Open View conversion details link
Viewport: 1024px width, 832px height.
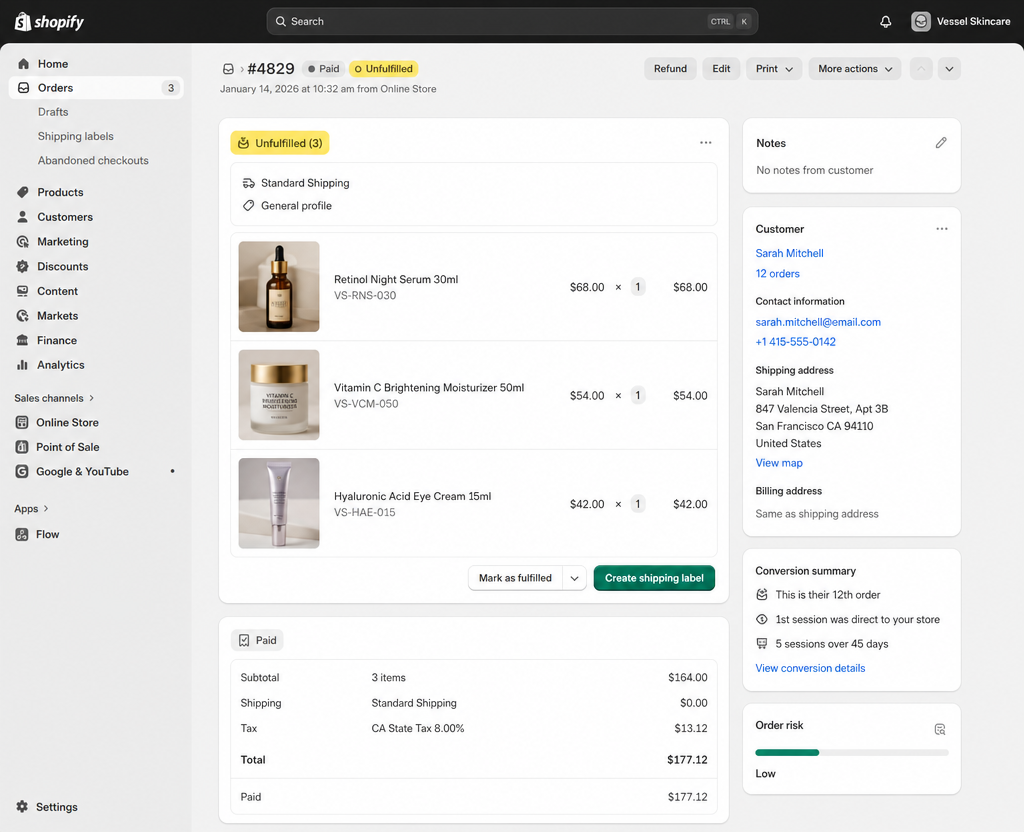pyautogui.click(x=810, y=668)
